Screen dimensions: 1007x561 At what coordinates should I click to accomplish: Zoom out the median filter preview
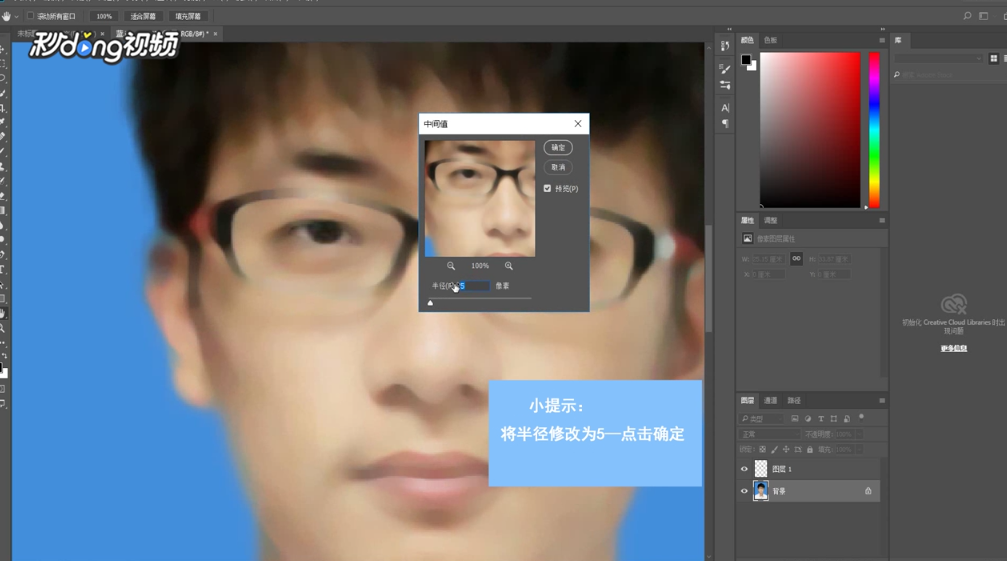(x=451, y=266)
